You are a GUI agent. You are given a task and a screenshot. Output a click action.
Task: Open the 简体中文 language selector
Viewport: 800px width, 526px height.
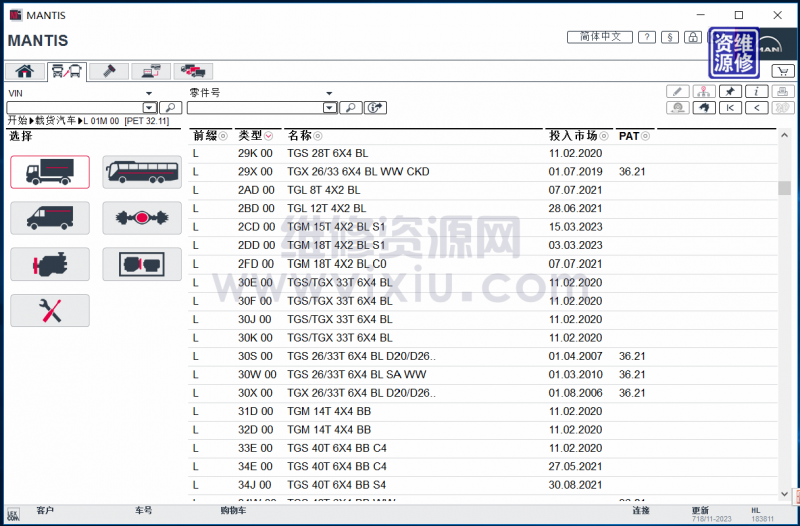pyautogui.click(x=600, y=37)
